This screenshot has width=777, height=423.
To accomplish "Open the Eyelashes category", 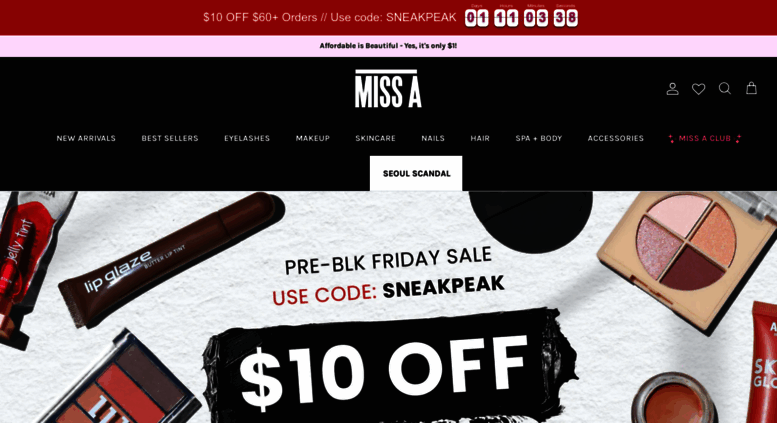I will [247, 138].
